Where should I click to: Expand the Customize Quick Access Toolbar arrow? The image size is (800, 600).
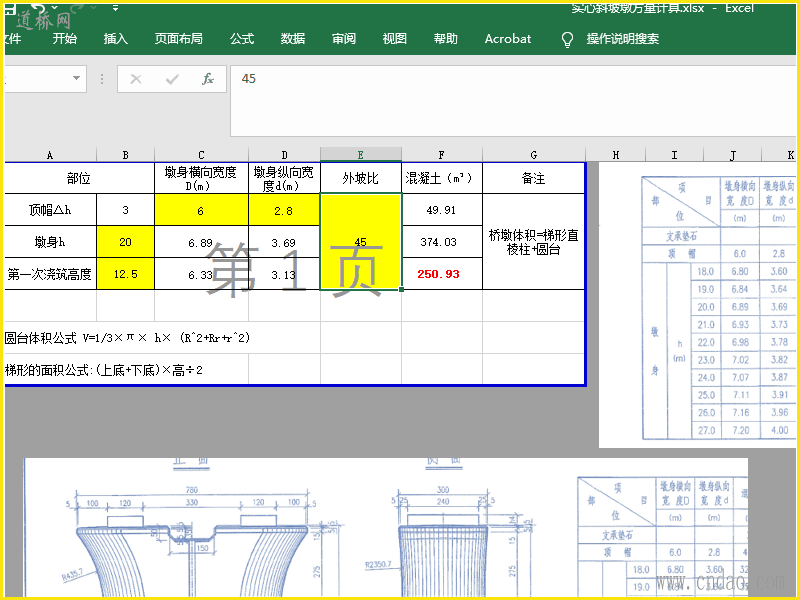point(115,8)
